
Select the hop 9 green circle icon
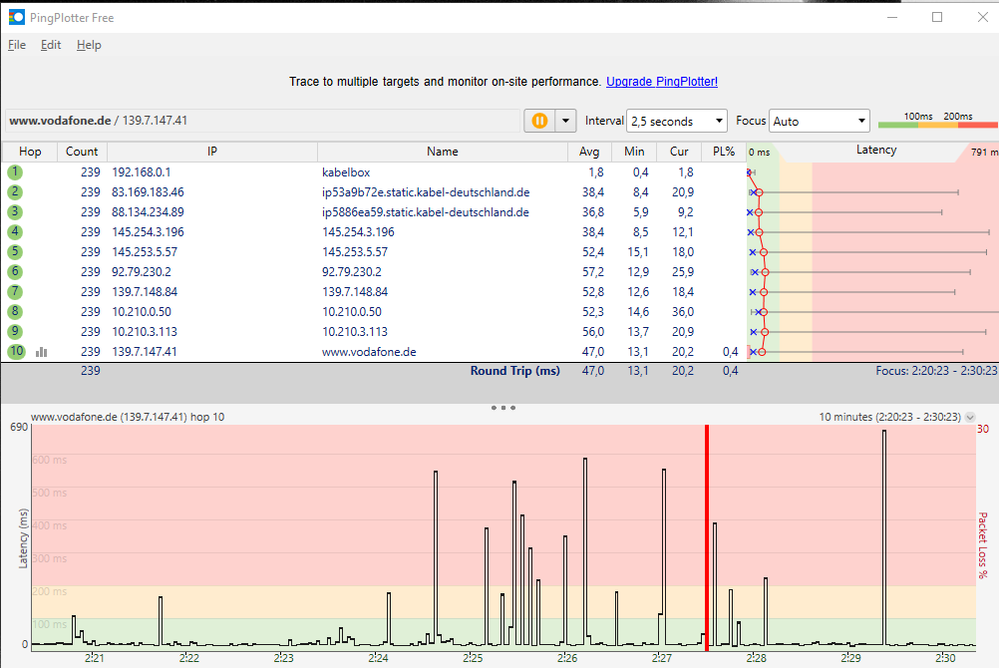(15, 331)
